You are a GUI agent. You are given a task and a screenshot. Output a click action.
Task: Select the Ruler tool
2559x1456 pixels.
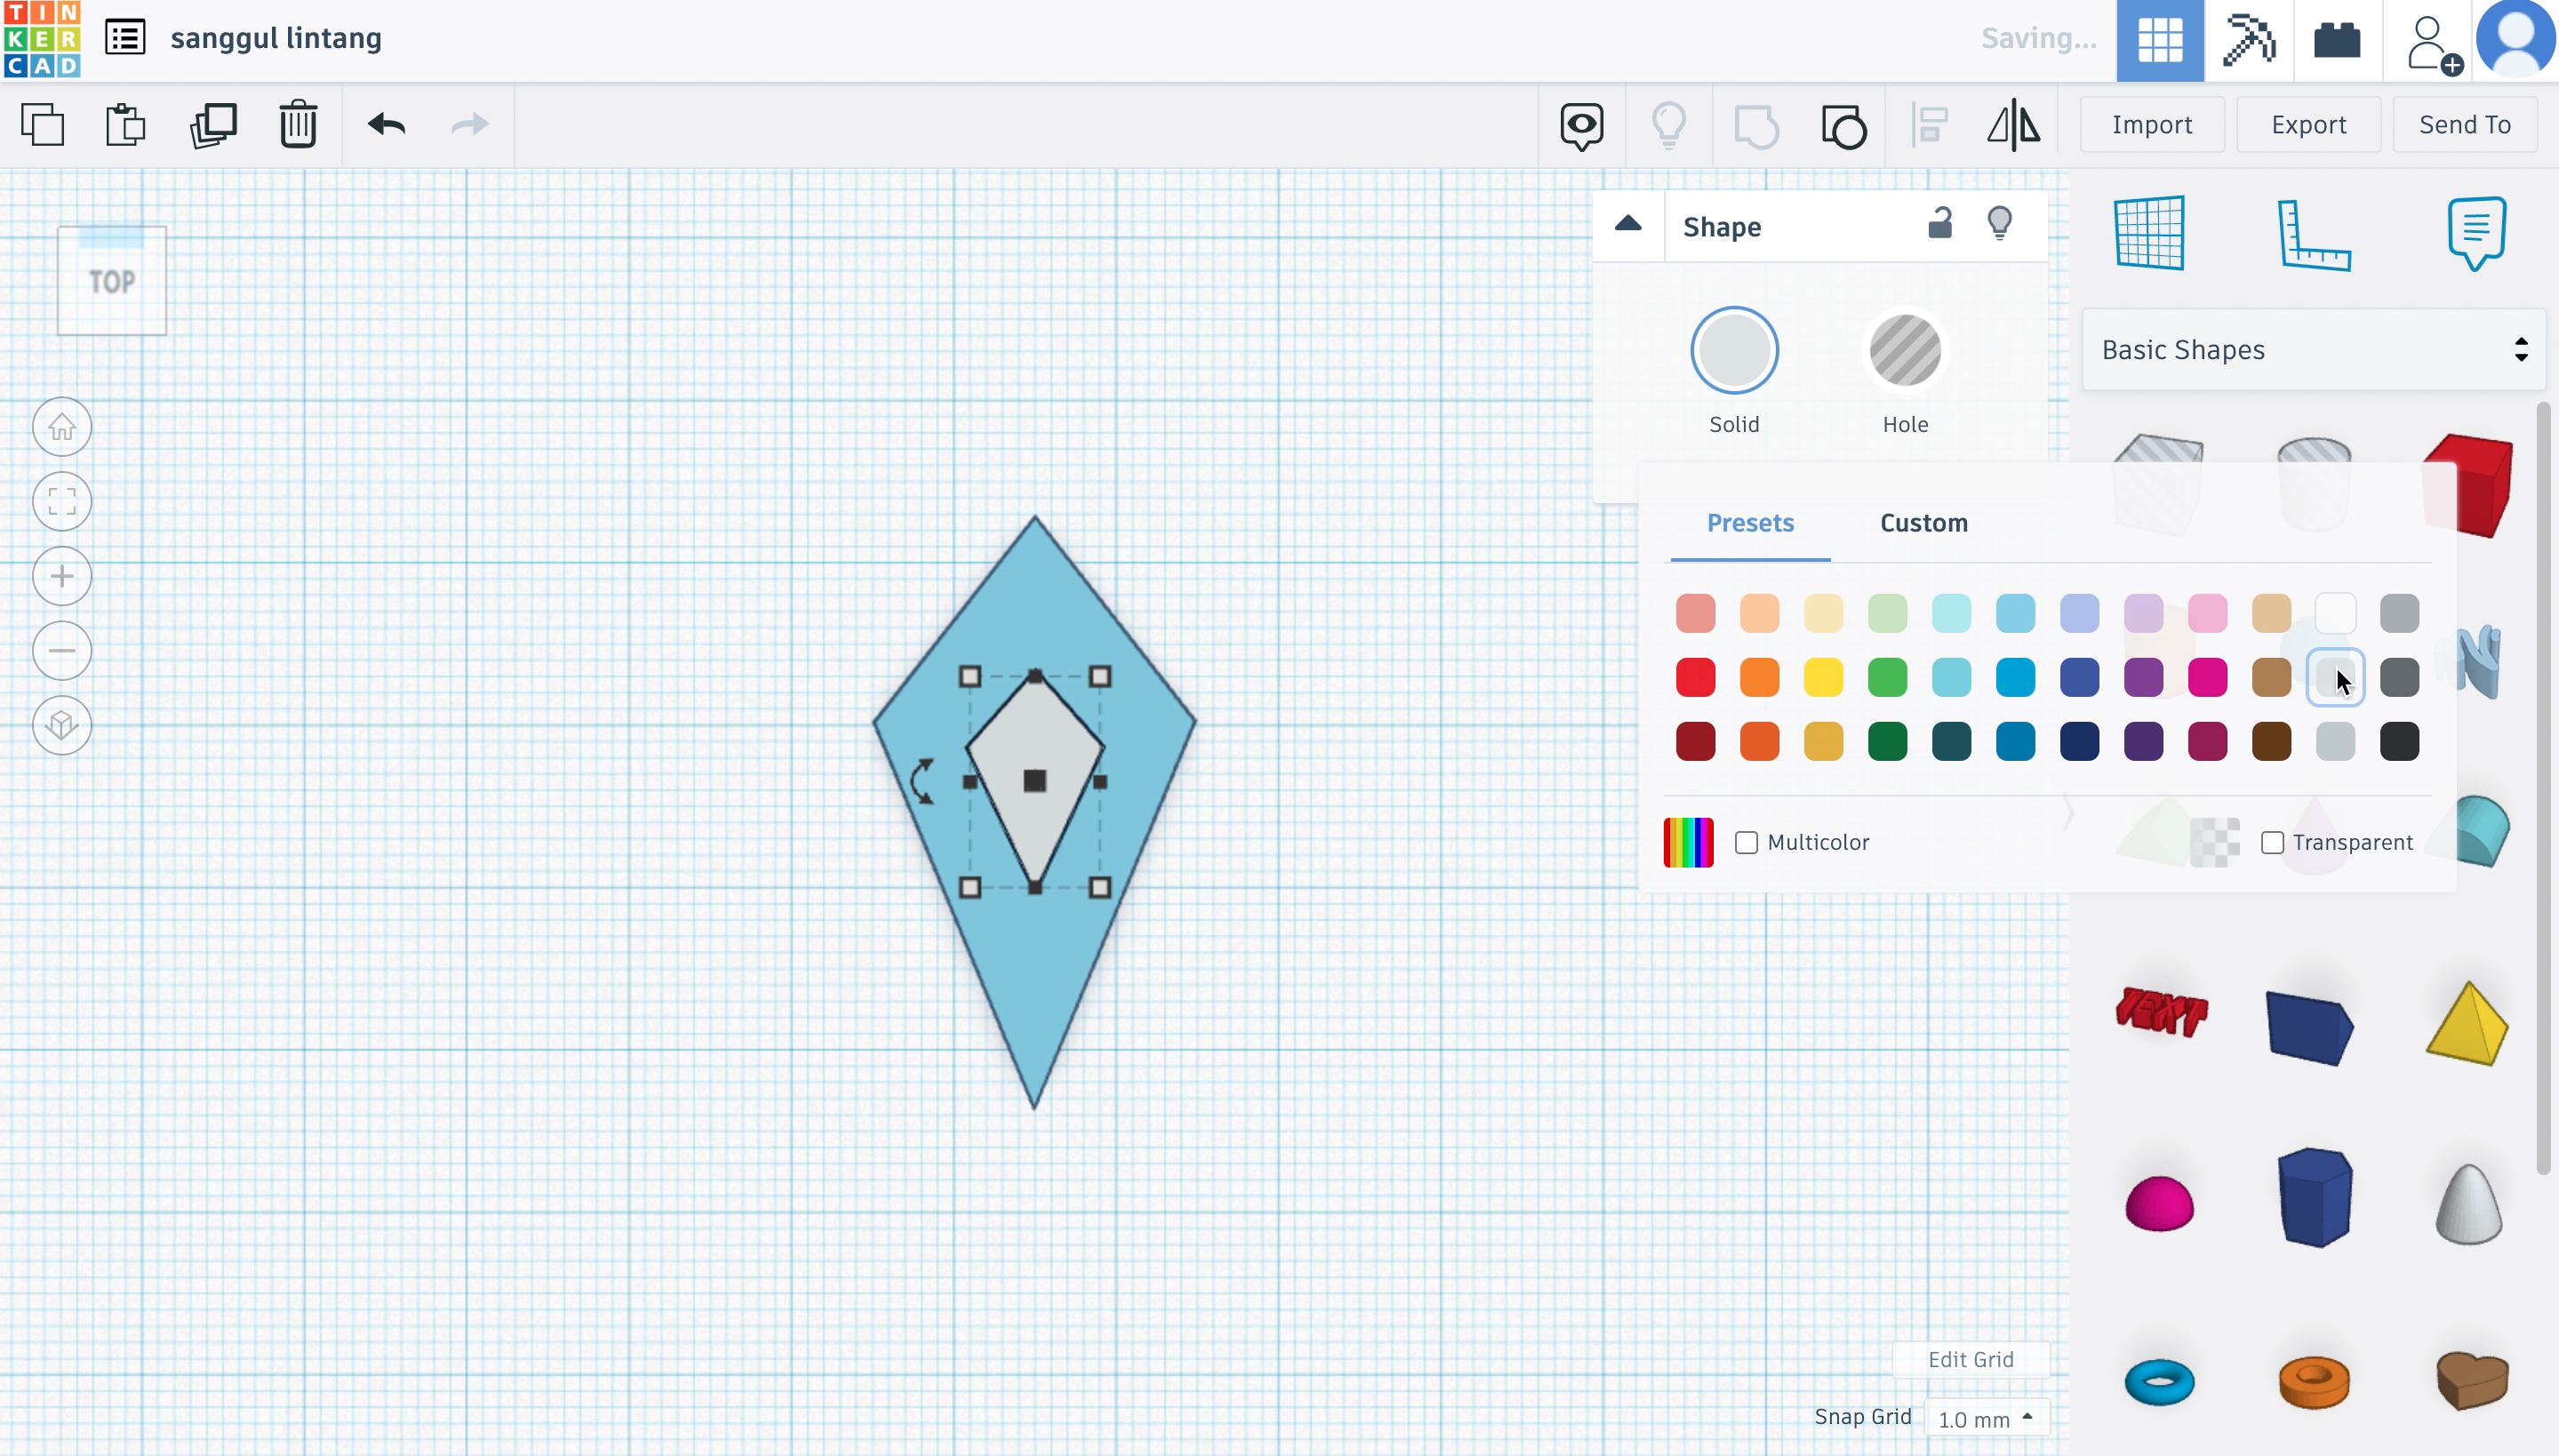tap(2314, 235)
